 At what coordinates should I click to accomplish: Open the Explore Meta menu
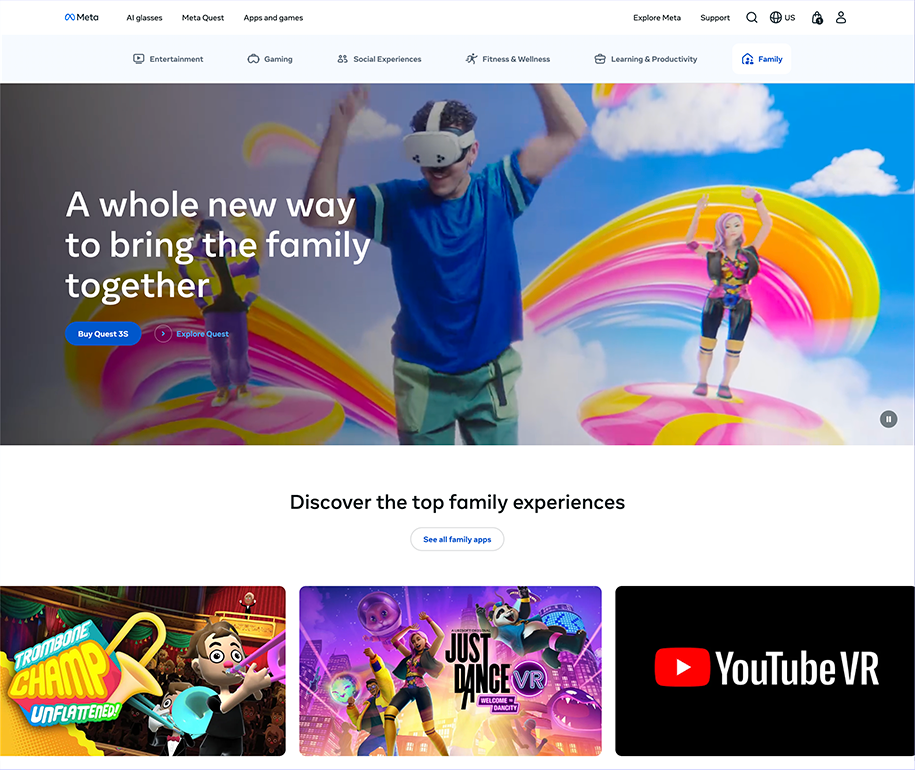tap(657, 18)
